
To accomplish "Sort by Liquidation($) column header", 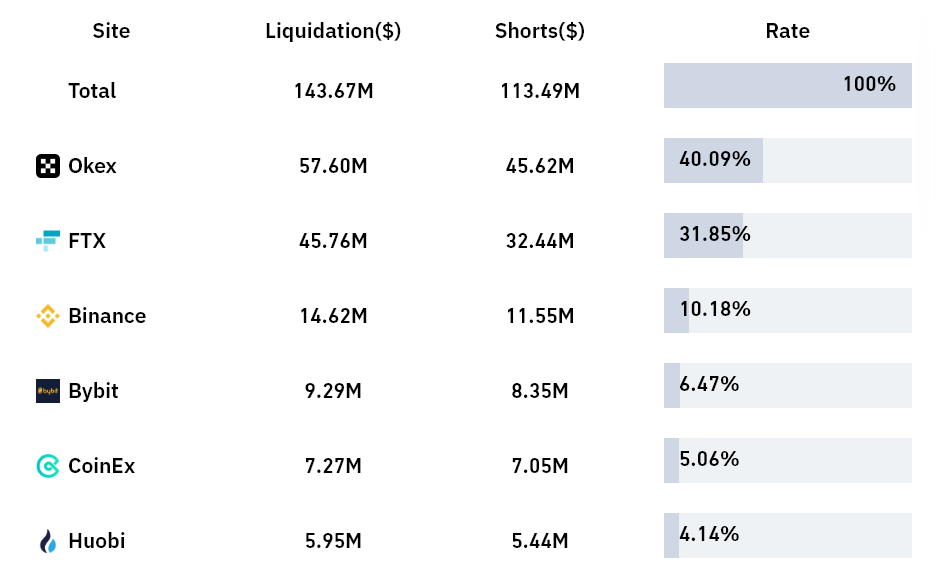I will coord(333,31).
